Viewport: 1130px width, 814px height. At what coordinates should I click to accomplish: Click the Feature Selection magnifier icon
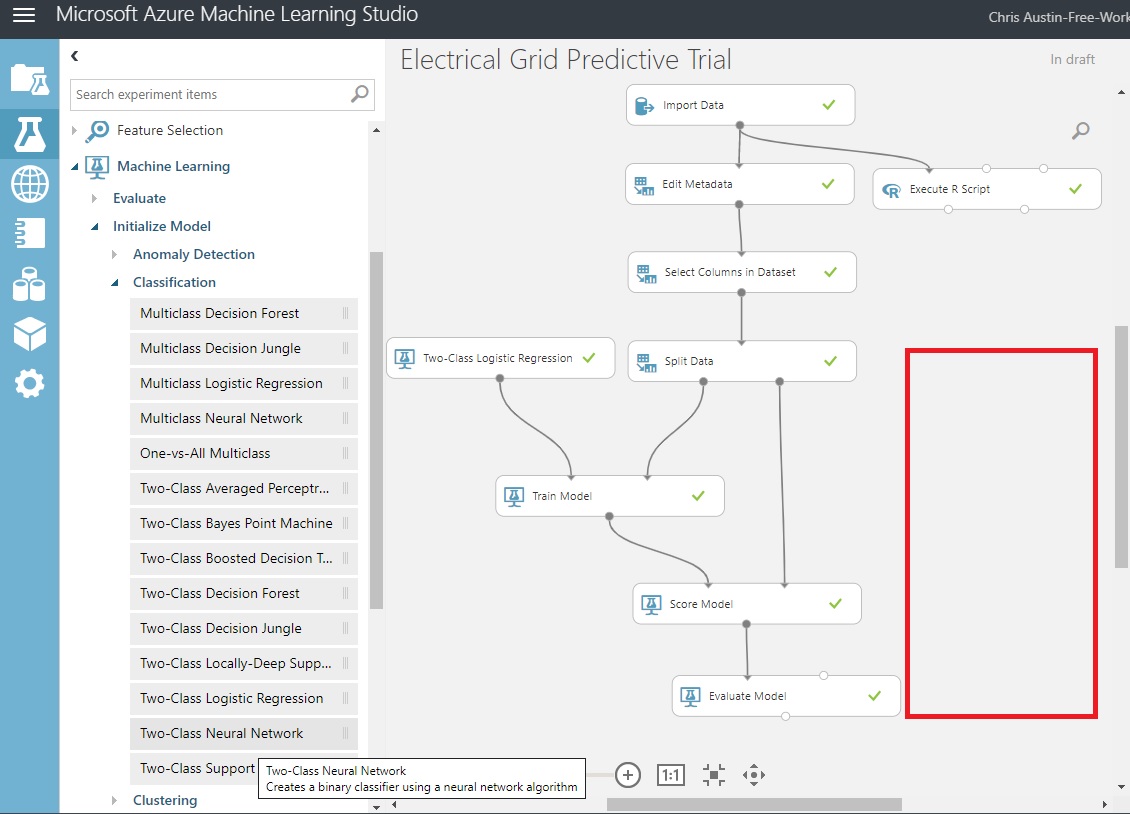[97, 131]
